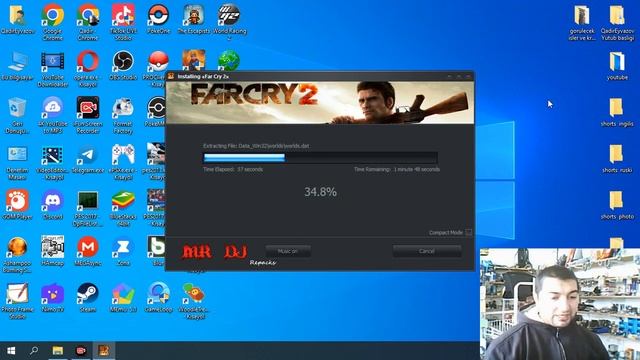Minimize the Far Cry 2 installer window
Image resolution: width=640 pixels, height=360 pixels.
(449, 76)
